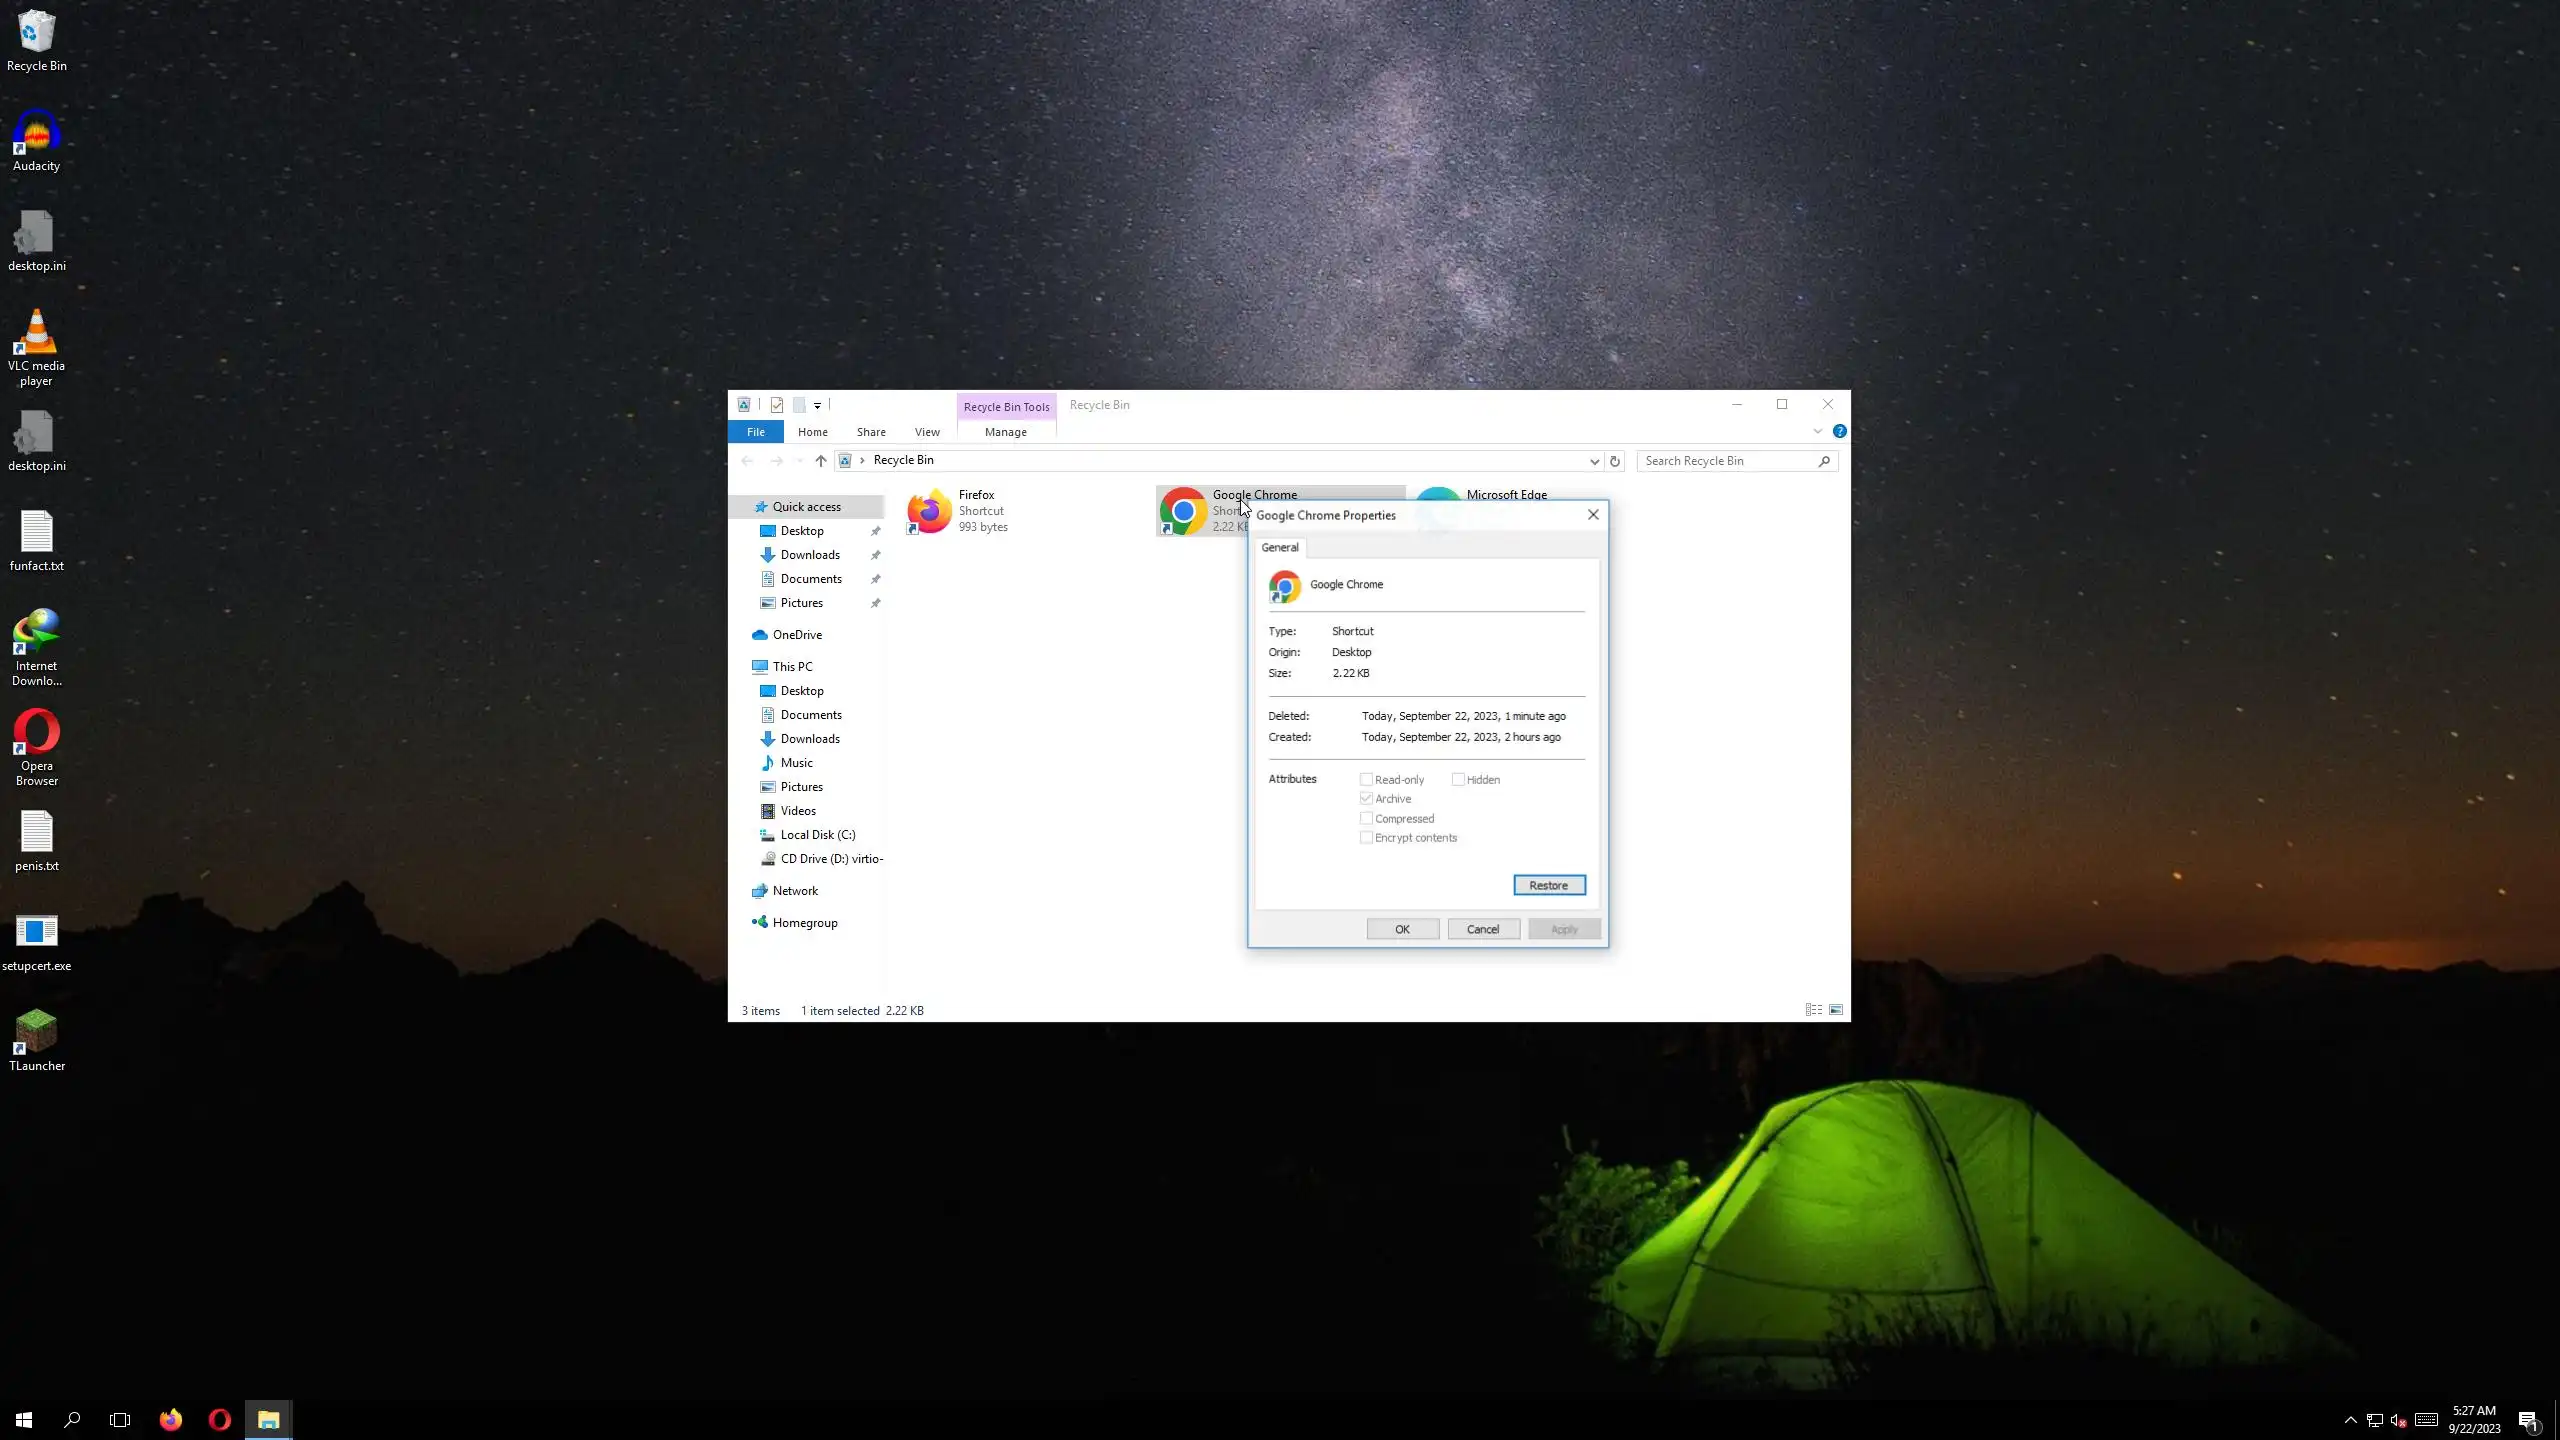The width and height of the screenshot is (2560, 1440).
Task: Toggle the Read-only attribute checkbox
Action: 1366,779
